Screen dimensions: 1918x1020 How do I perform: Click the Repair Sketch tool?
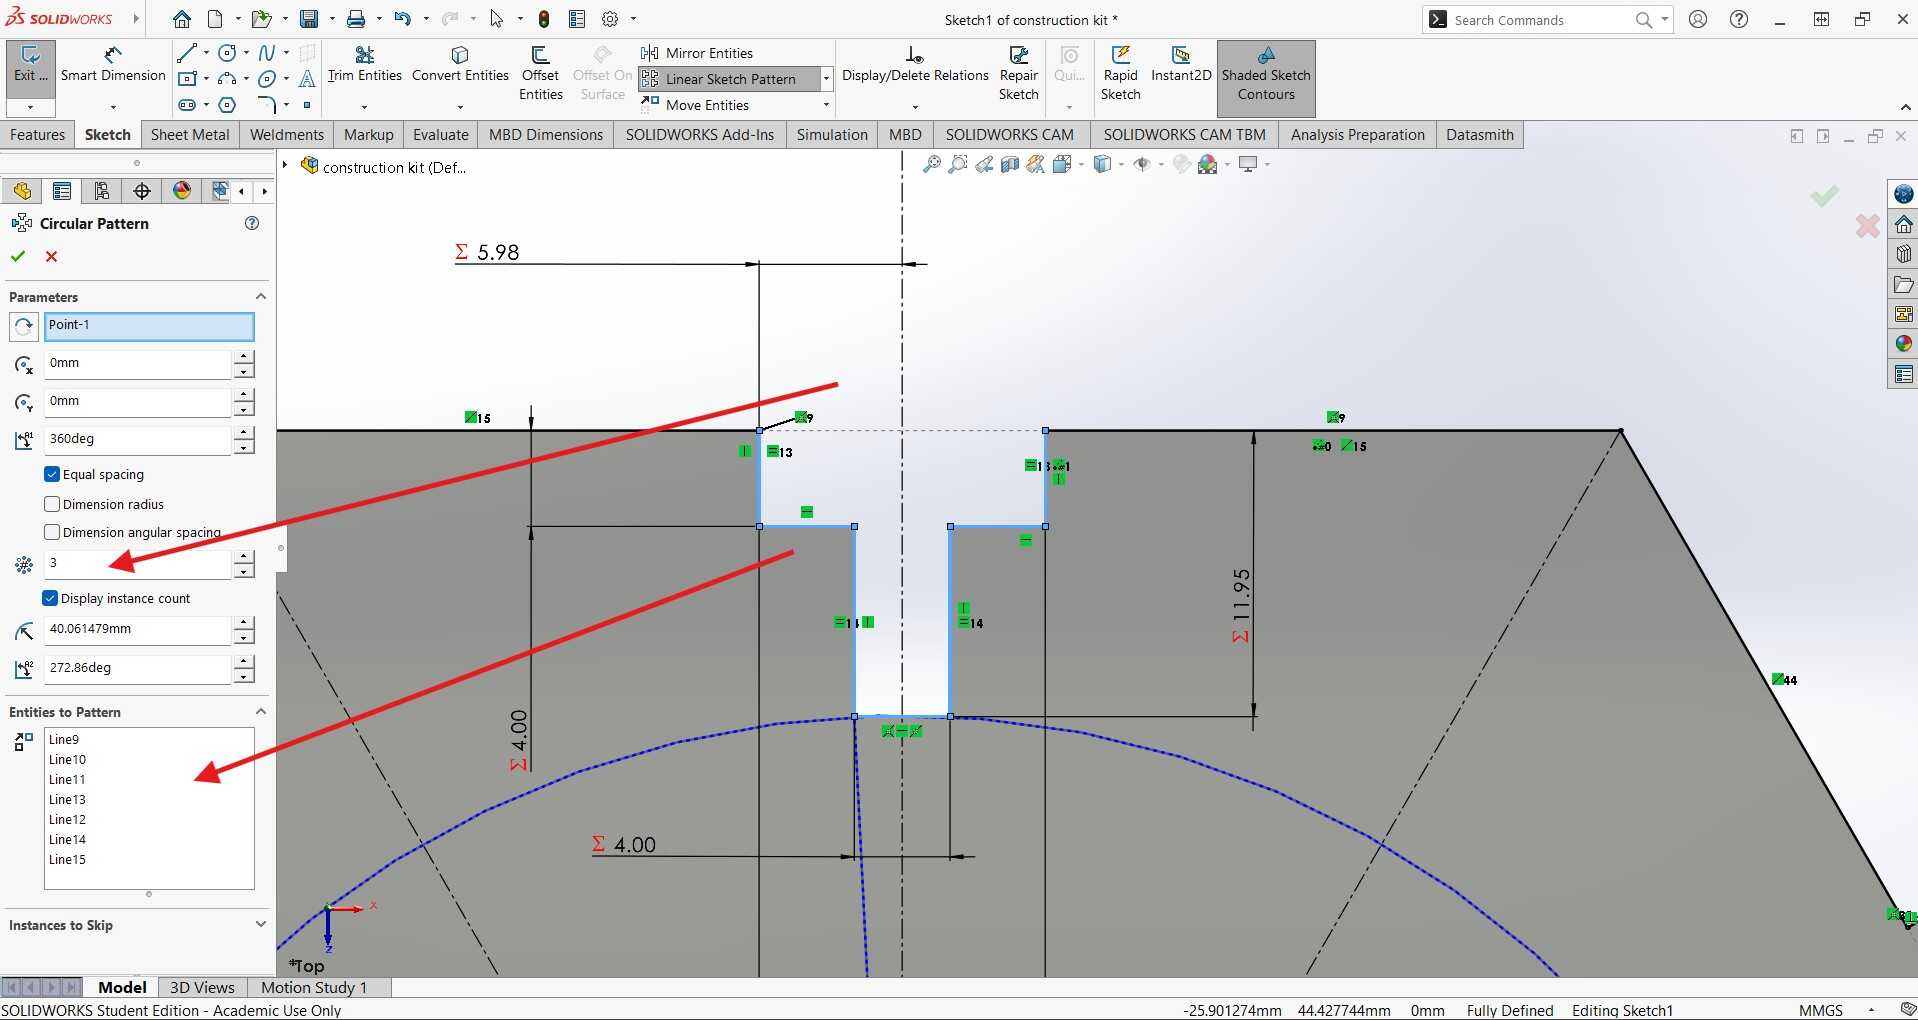[1018, 73]
